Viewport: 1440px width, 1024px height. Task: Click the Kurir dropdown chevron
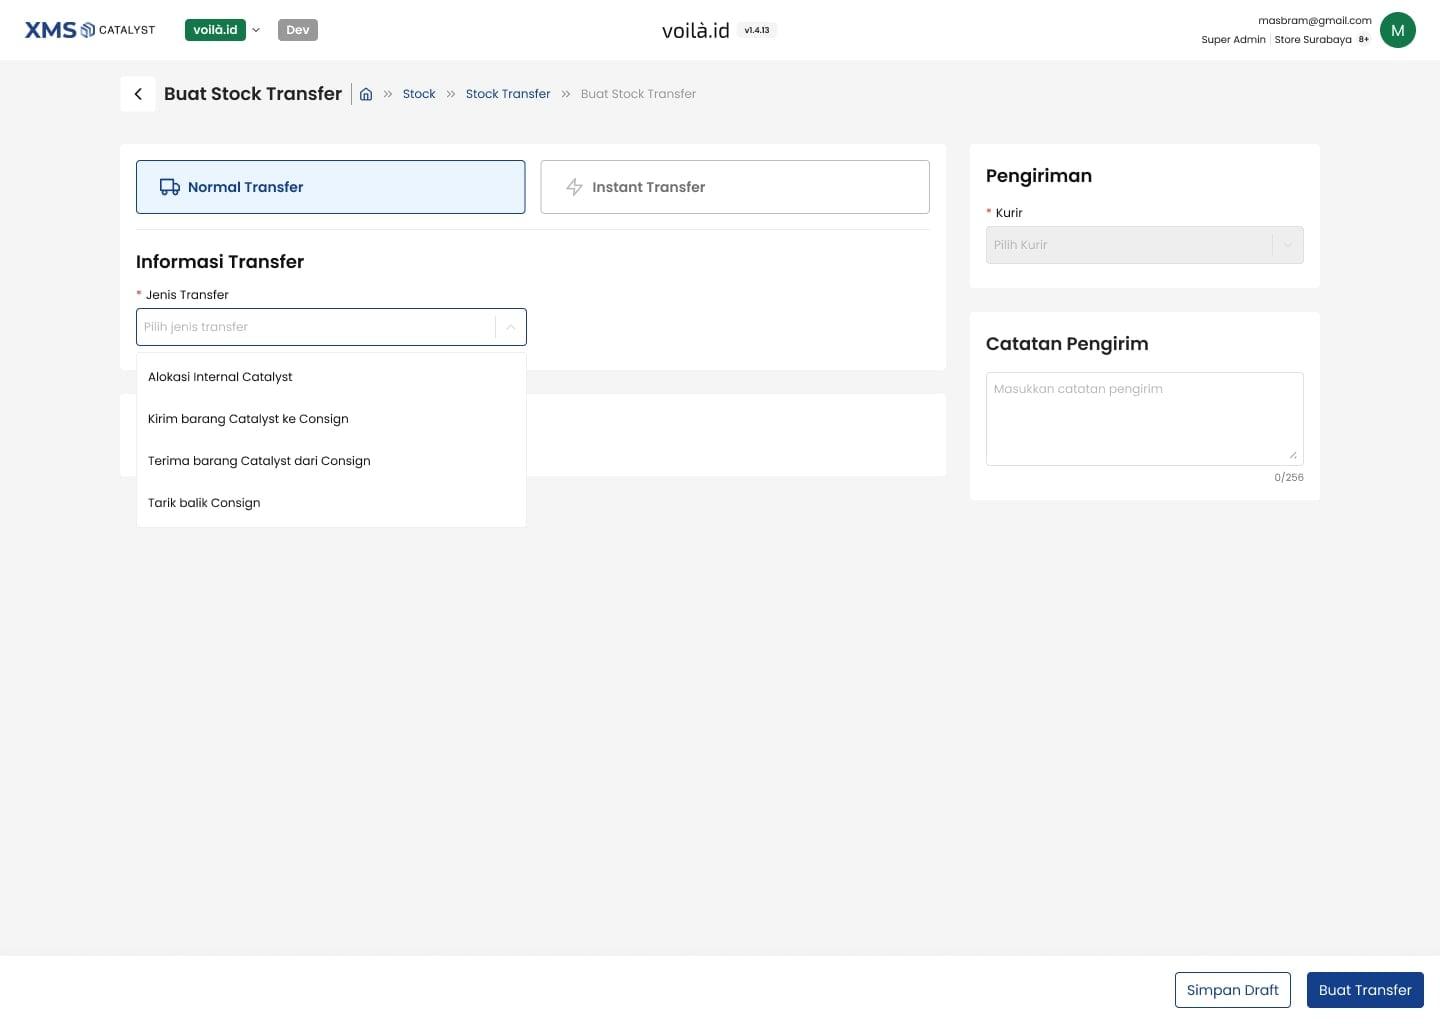click(1288, 245)
